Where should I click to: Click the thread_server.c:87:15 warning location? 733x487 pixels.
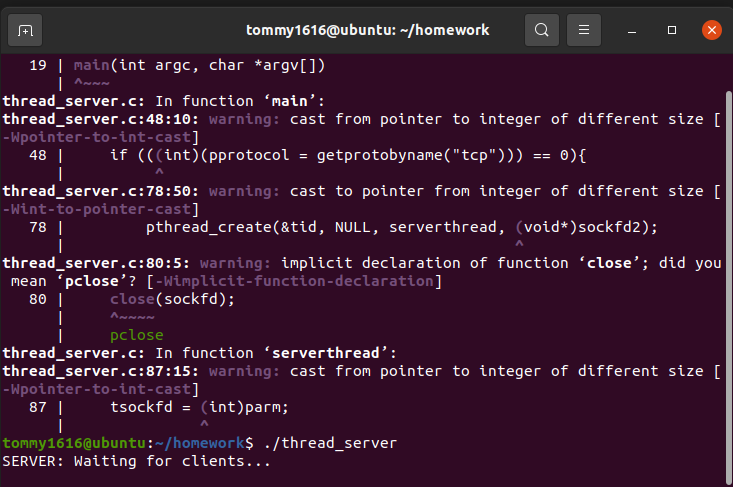(102, 371)
